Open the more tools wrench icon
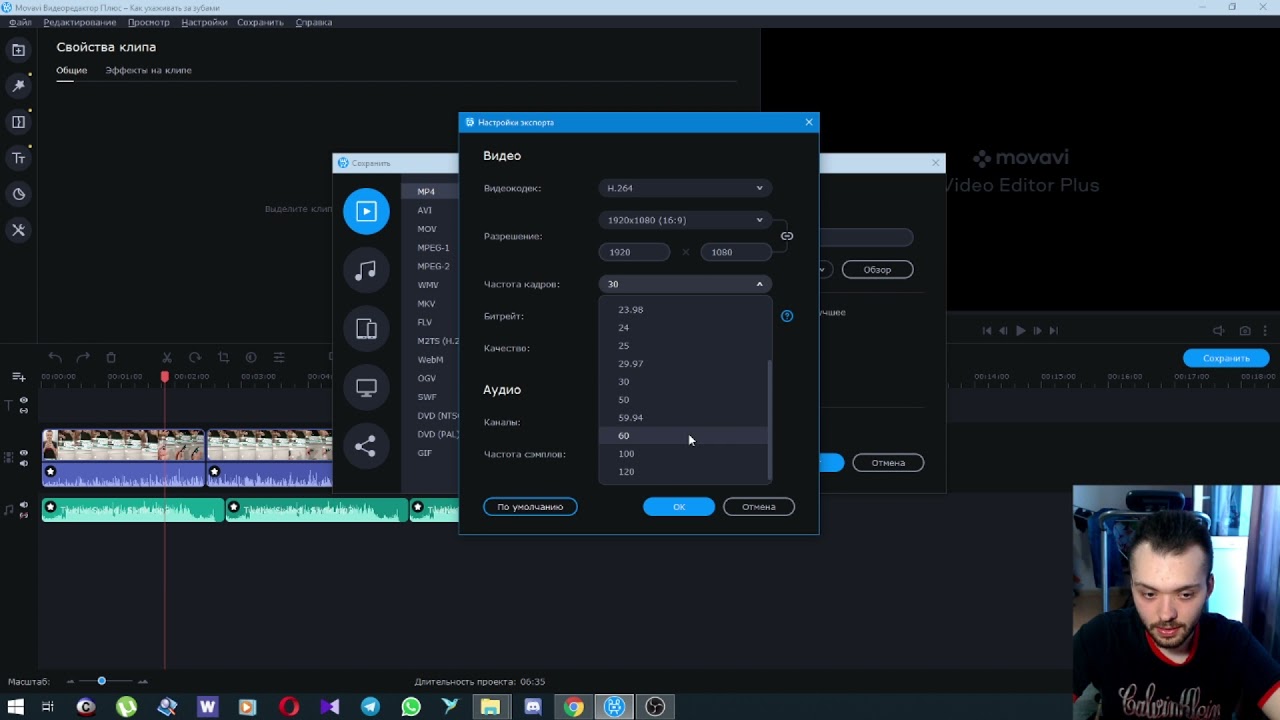 [18, 230]
